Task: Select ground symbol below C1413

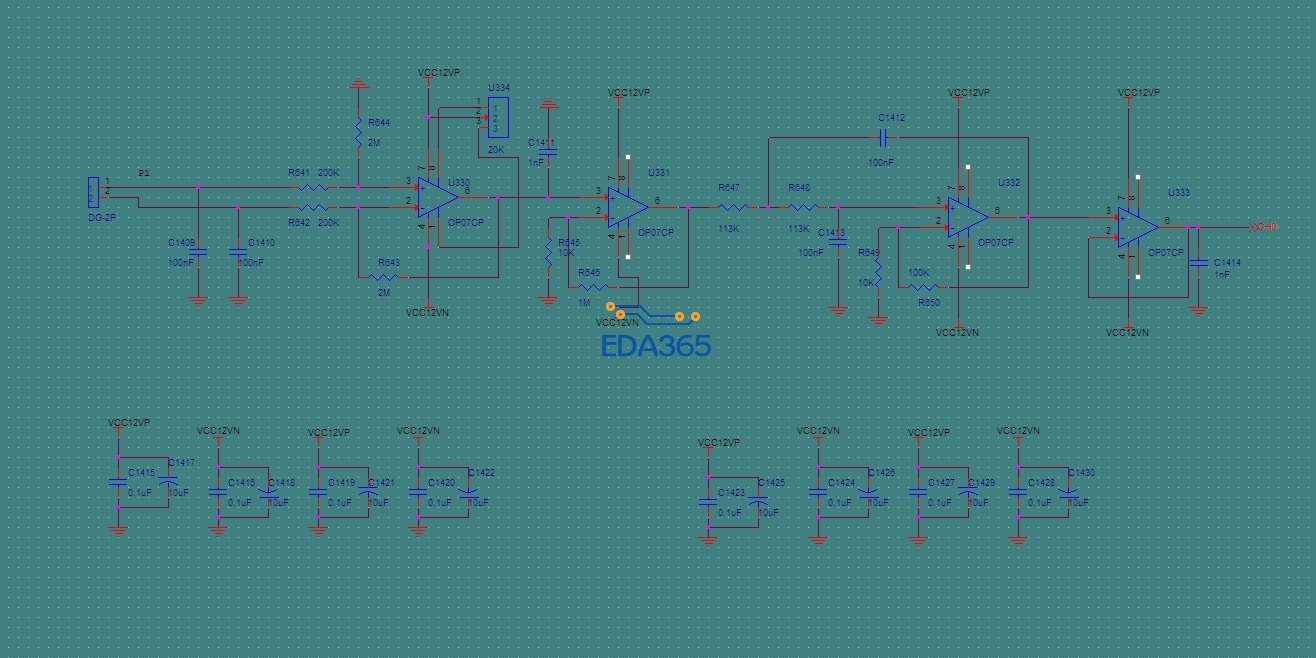Action: click(838, 310)
